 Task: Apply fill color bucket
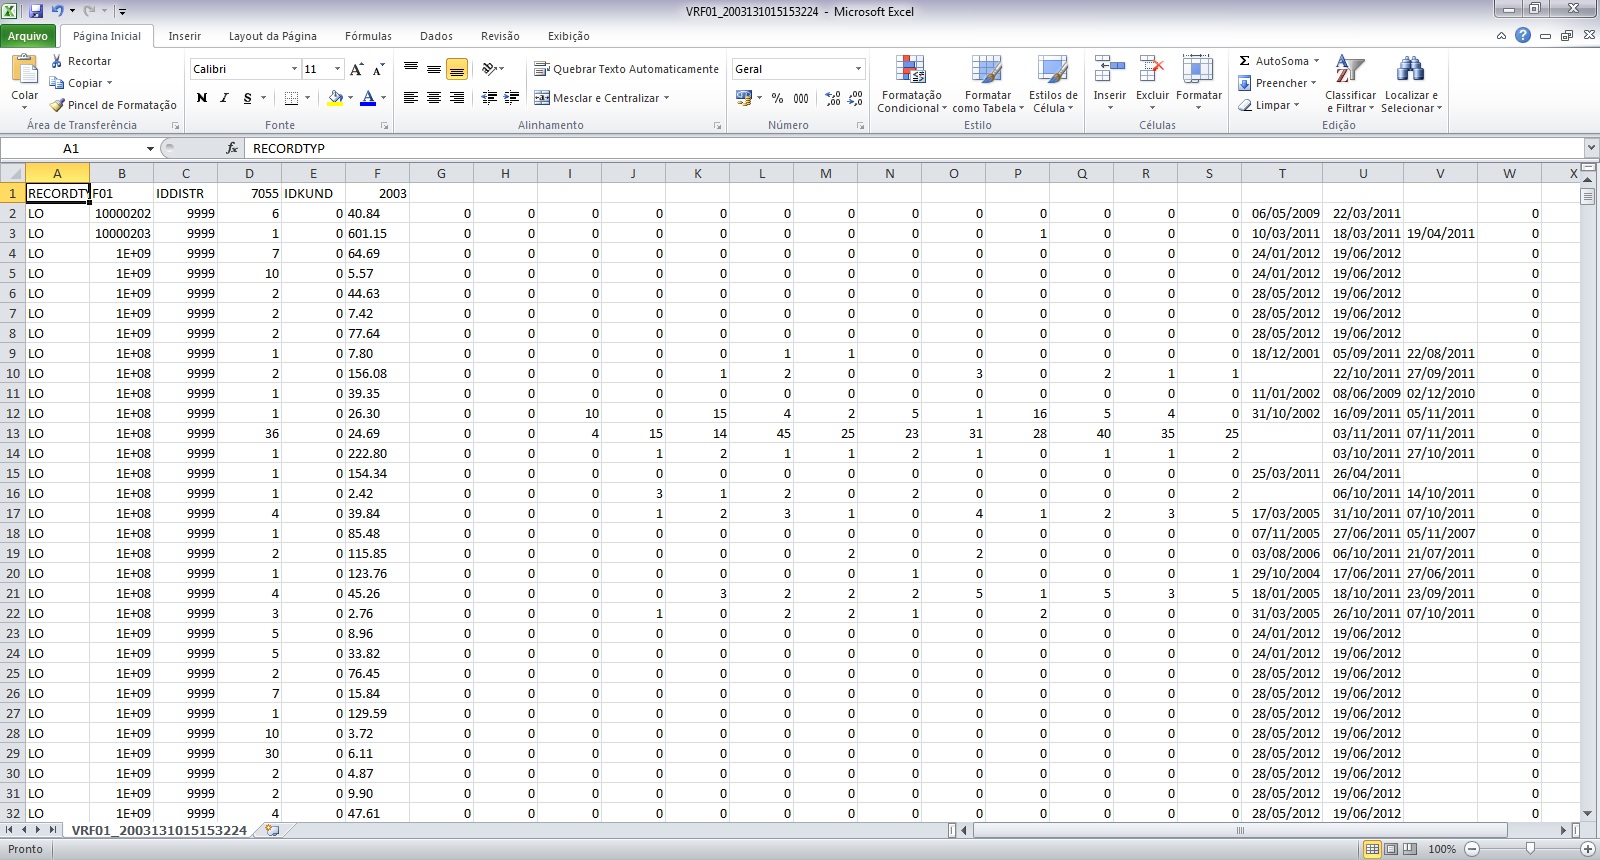(x=335, y=98)
